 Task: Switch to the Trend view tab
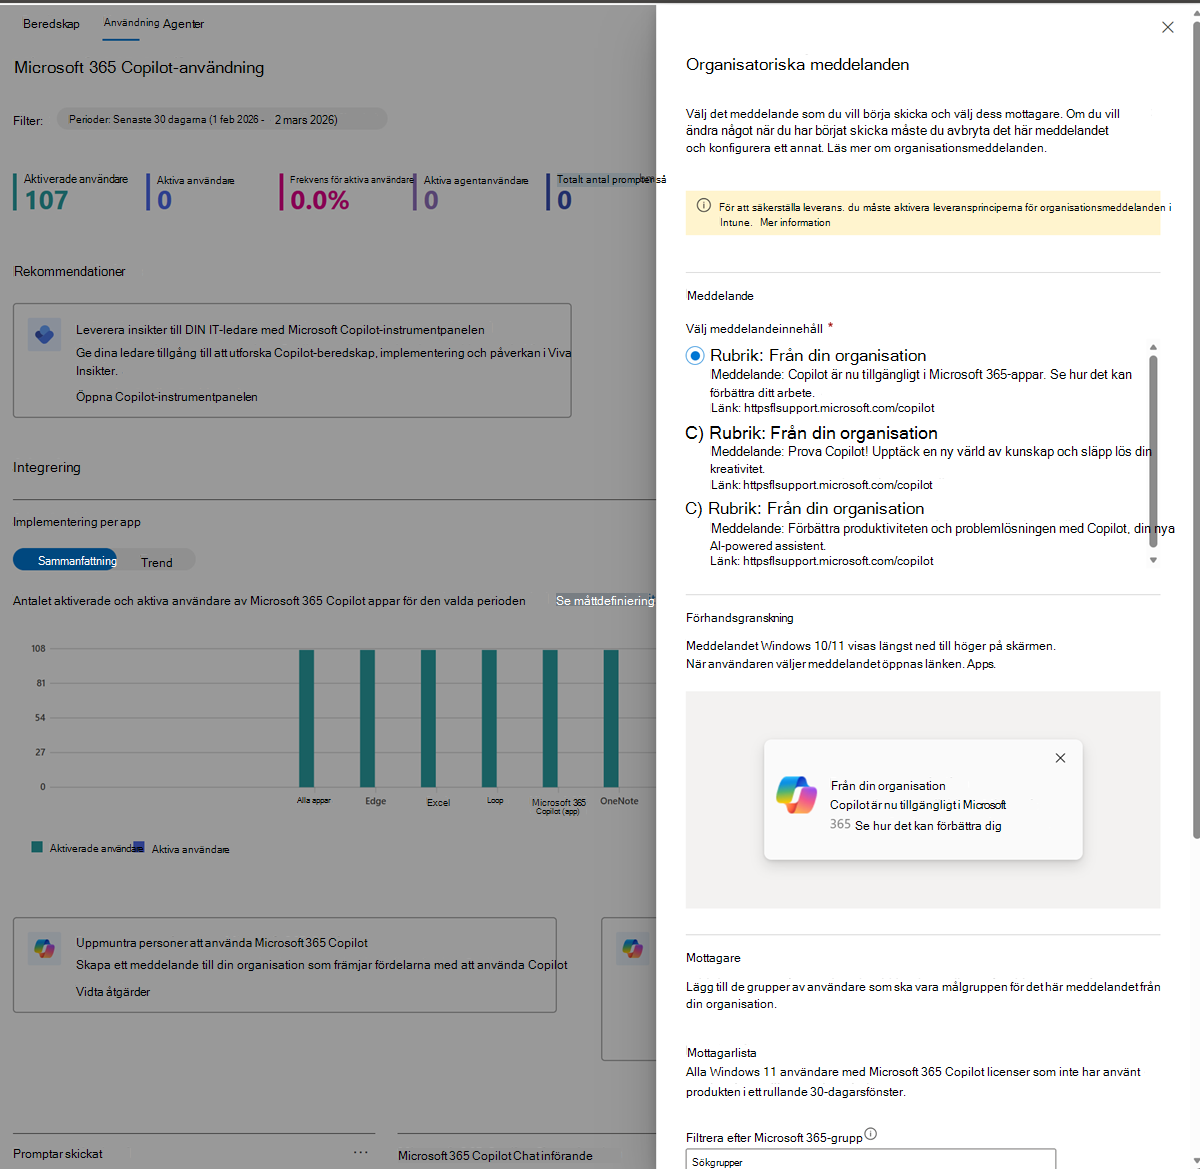(x=157, y=562)
